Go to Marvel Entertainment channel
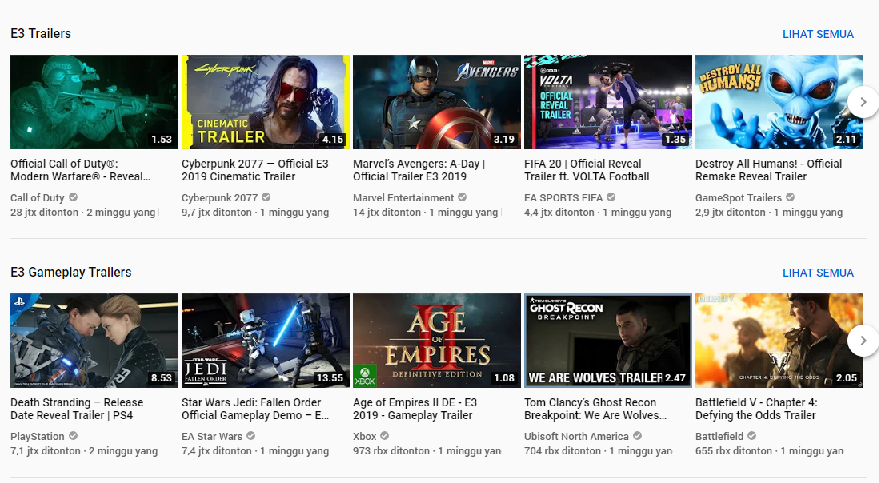This screenshot has width=879, height=483. click(404, 198)
